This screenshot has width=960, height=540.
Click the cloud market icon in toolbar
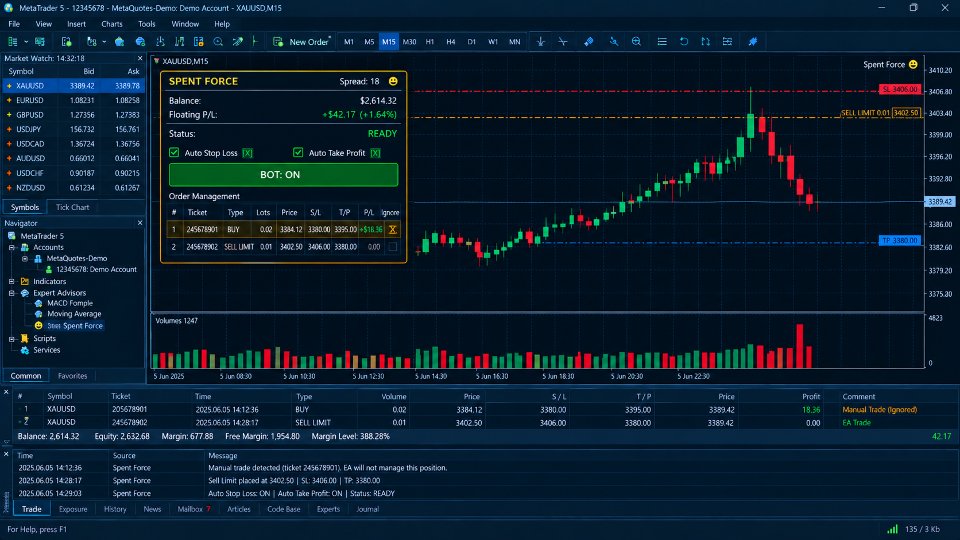click(x=119, y=42)
